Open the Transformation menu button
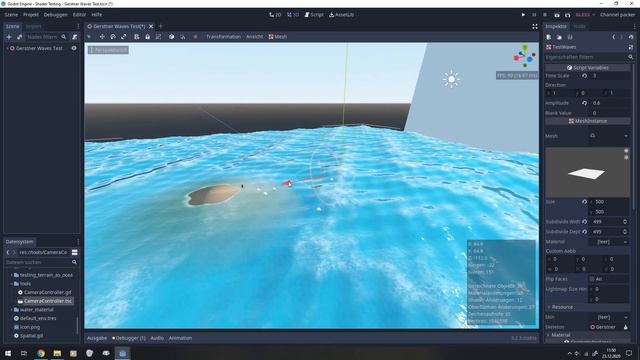Screen dimensions: 640x360 click(223, 37)
